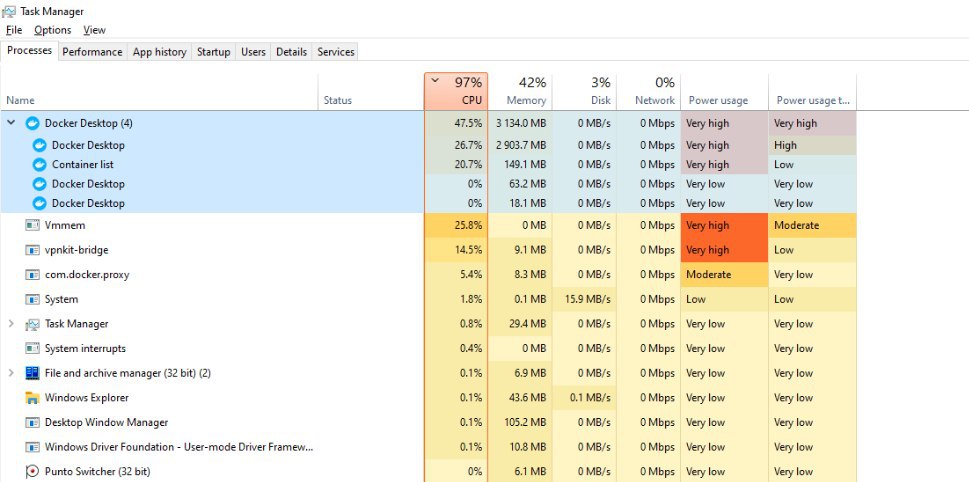Expand the Task Manager process row
This screenshot has height=482, width=969.
pyautogui.click(x=11, y=324)
